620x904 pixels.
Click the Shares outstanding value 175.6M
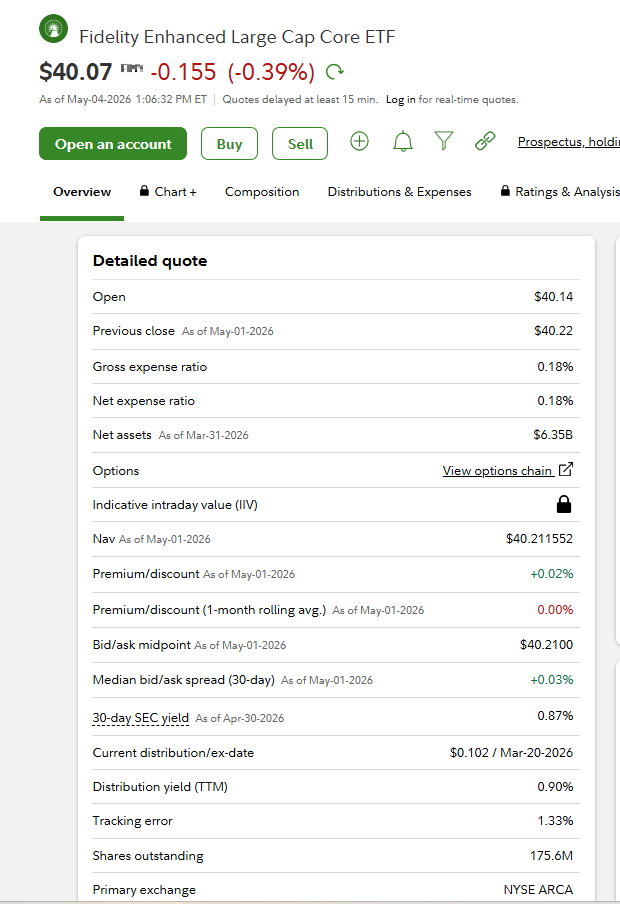pos(551,856)
